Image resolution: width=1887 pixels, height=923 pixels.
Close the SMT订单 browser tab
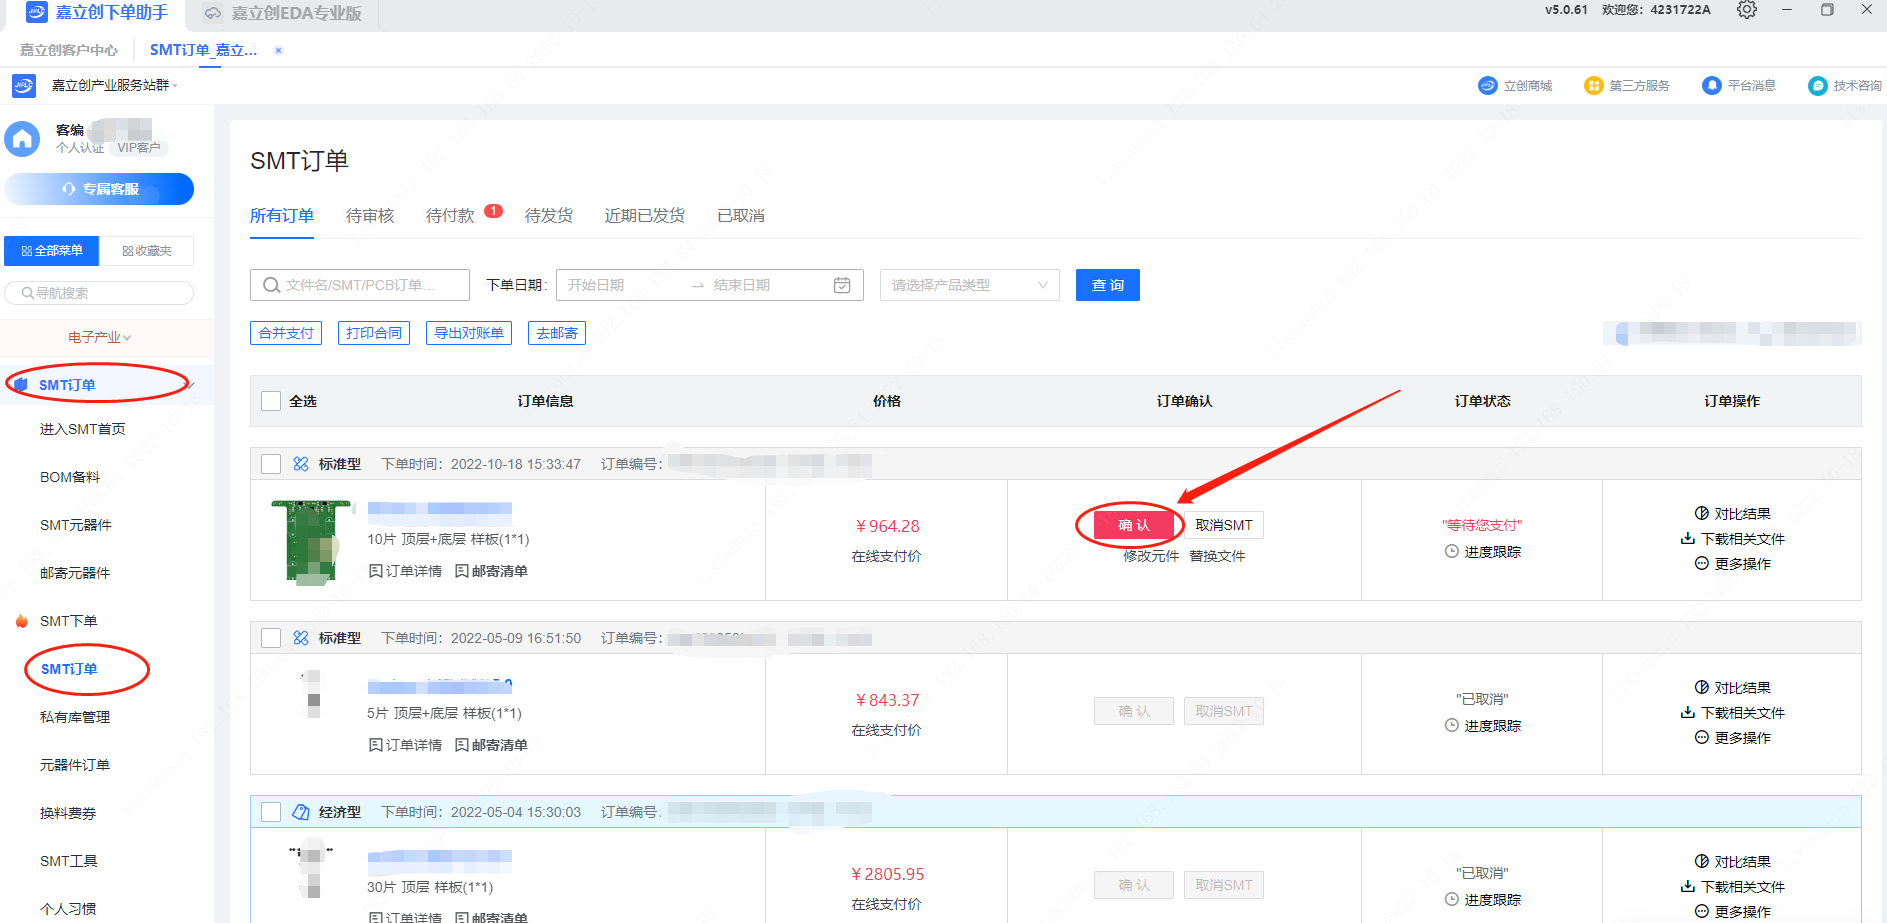click(x=278, y=50)
